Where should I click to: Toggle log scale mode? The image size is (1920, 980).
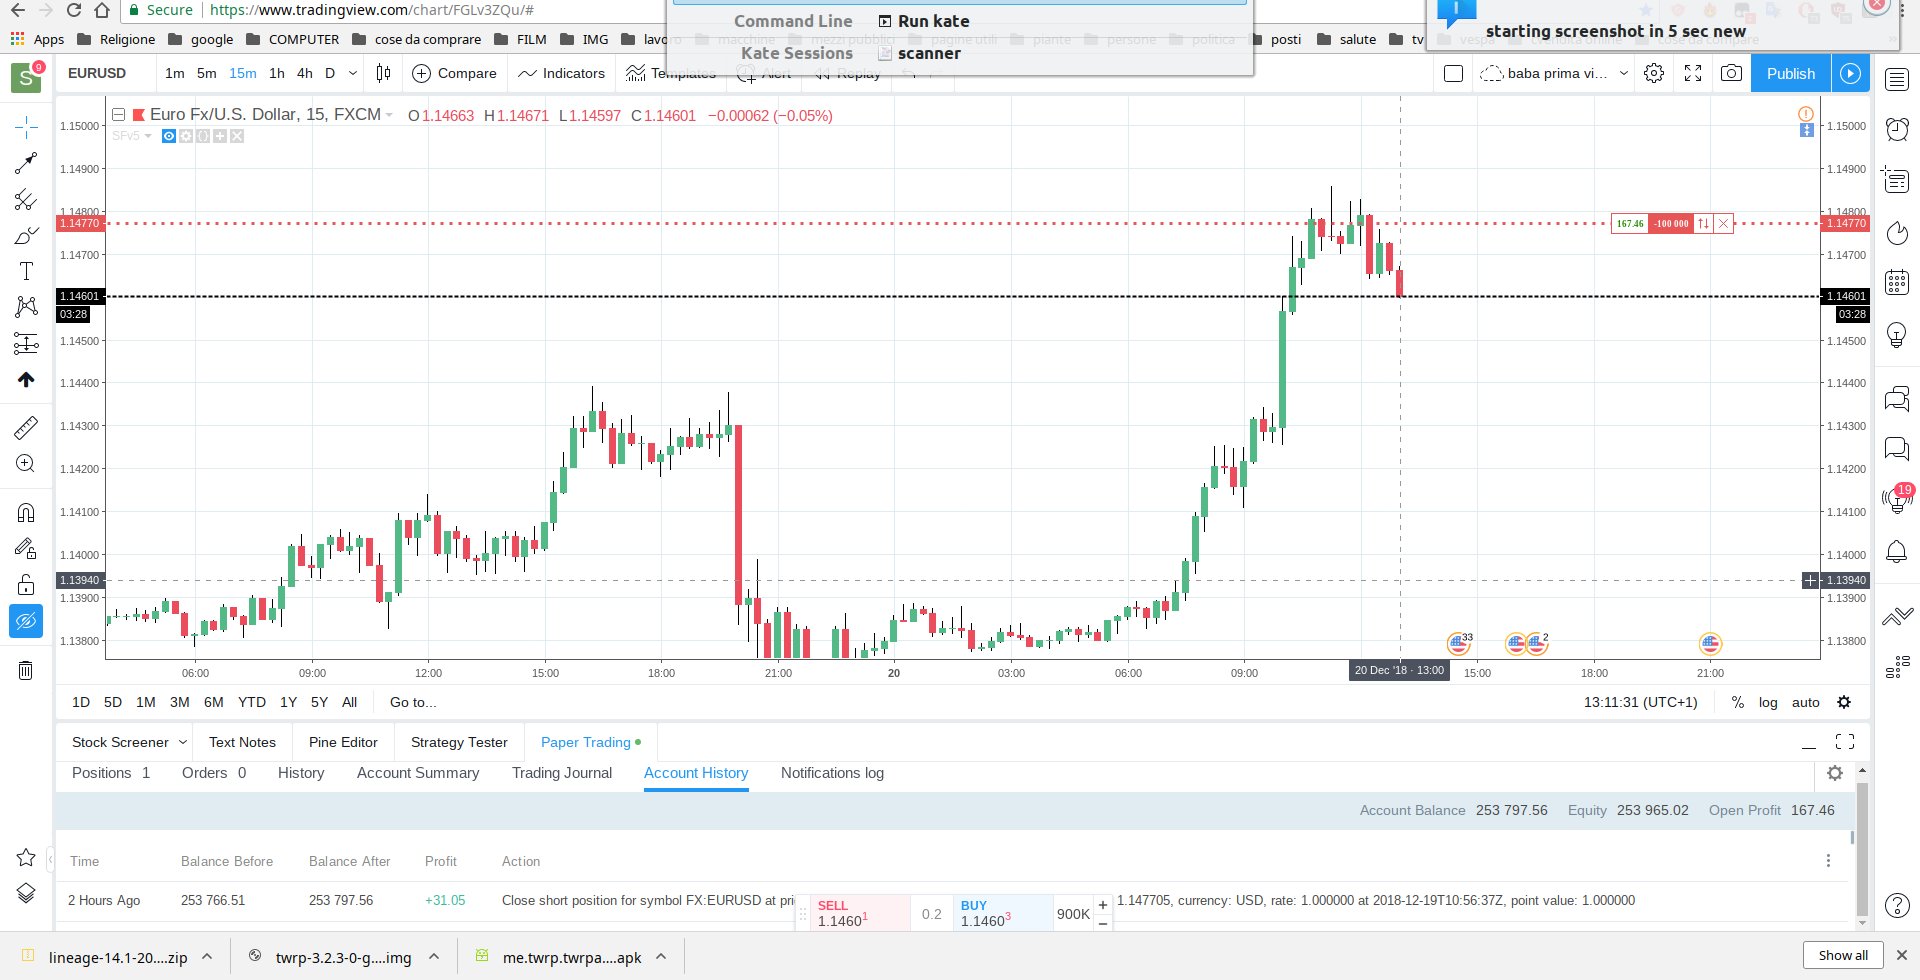click(x=1768, y=702)
